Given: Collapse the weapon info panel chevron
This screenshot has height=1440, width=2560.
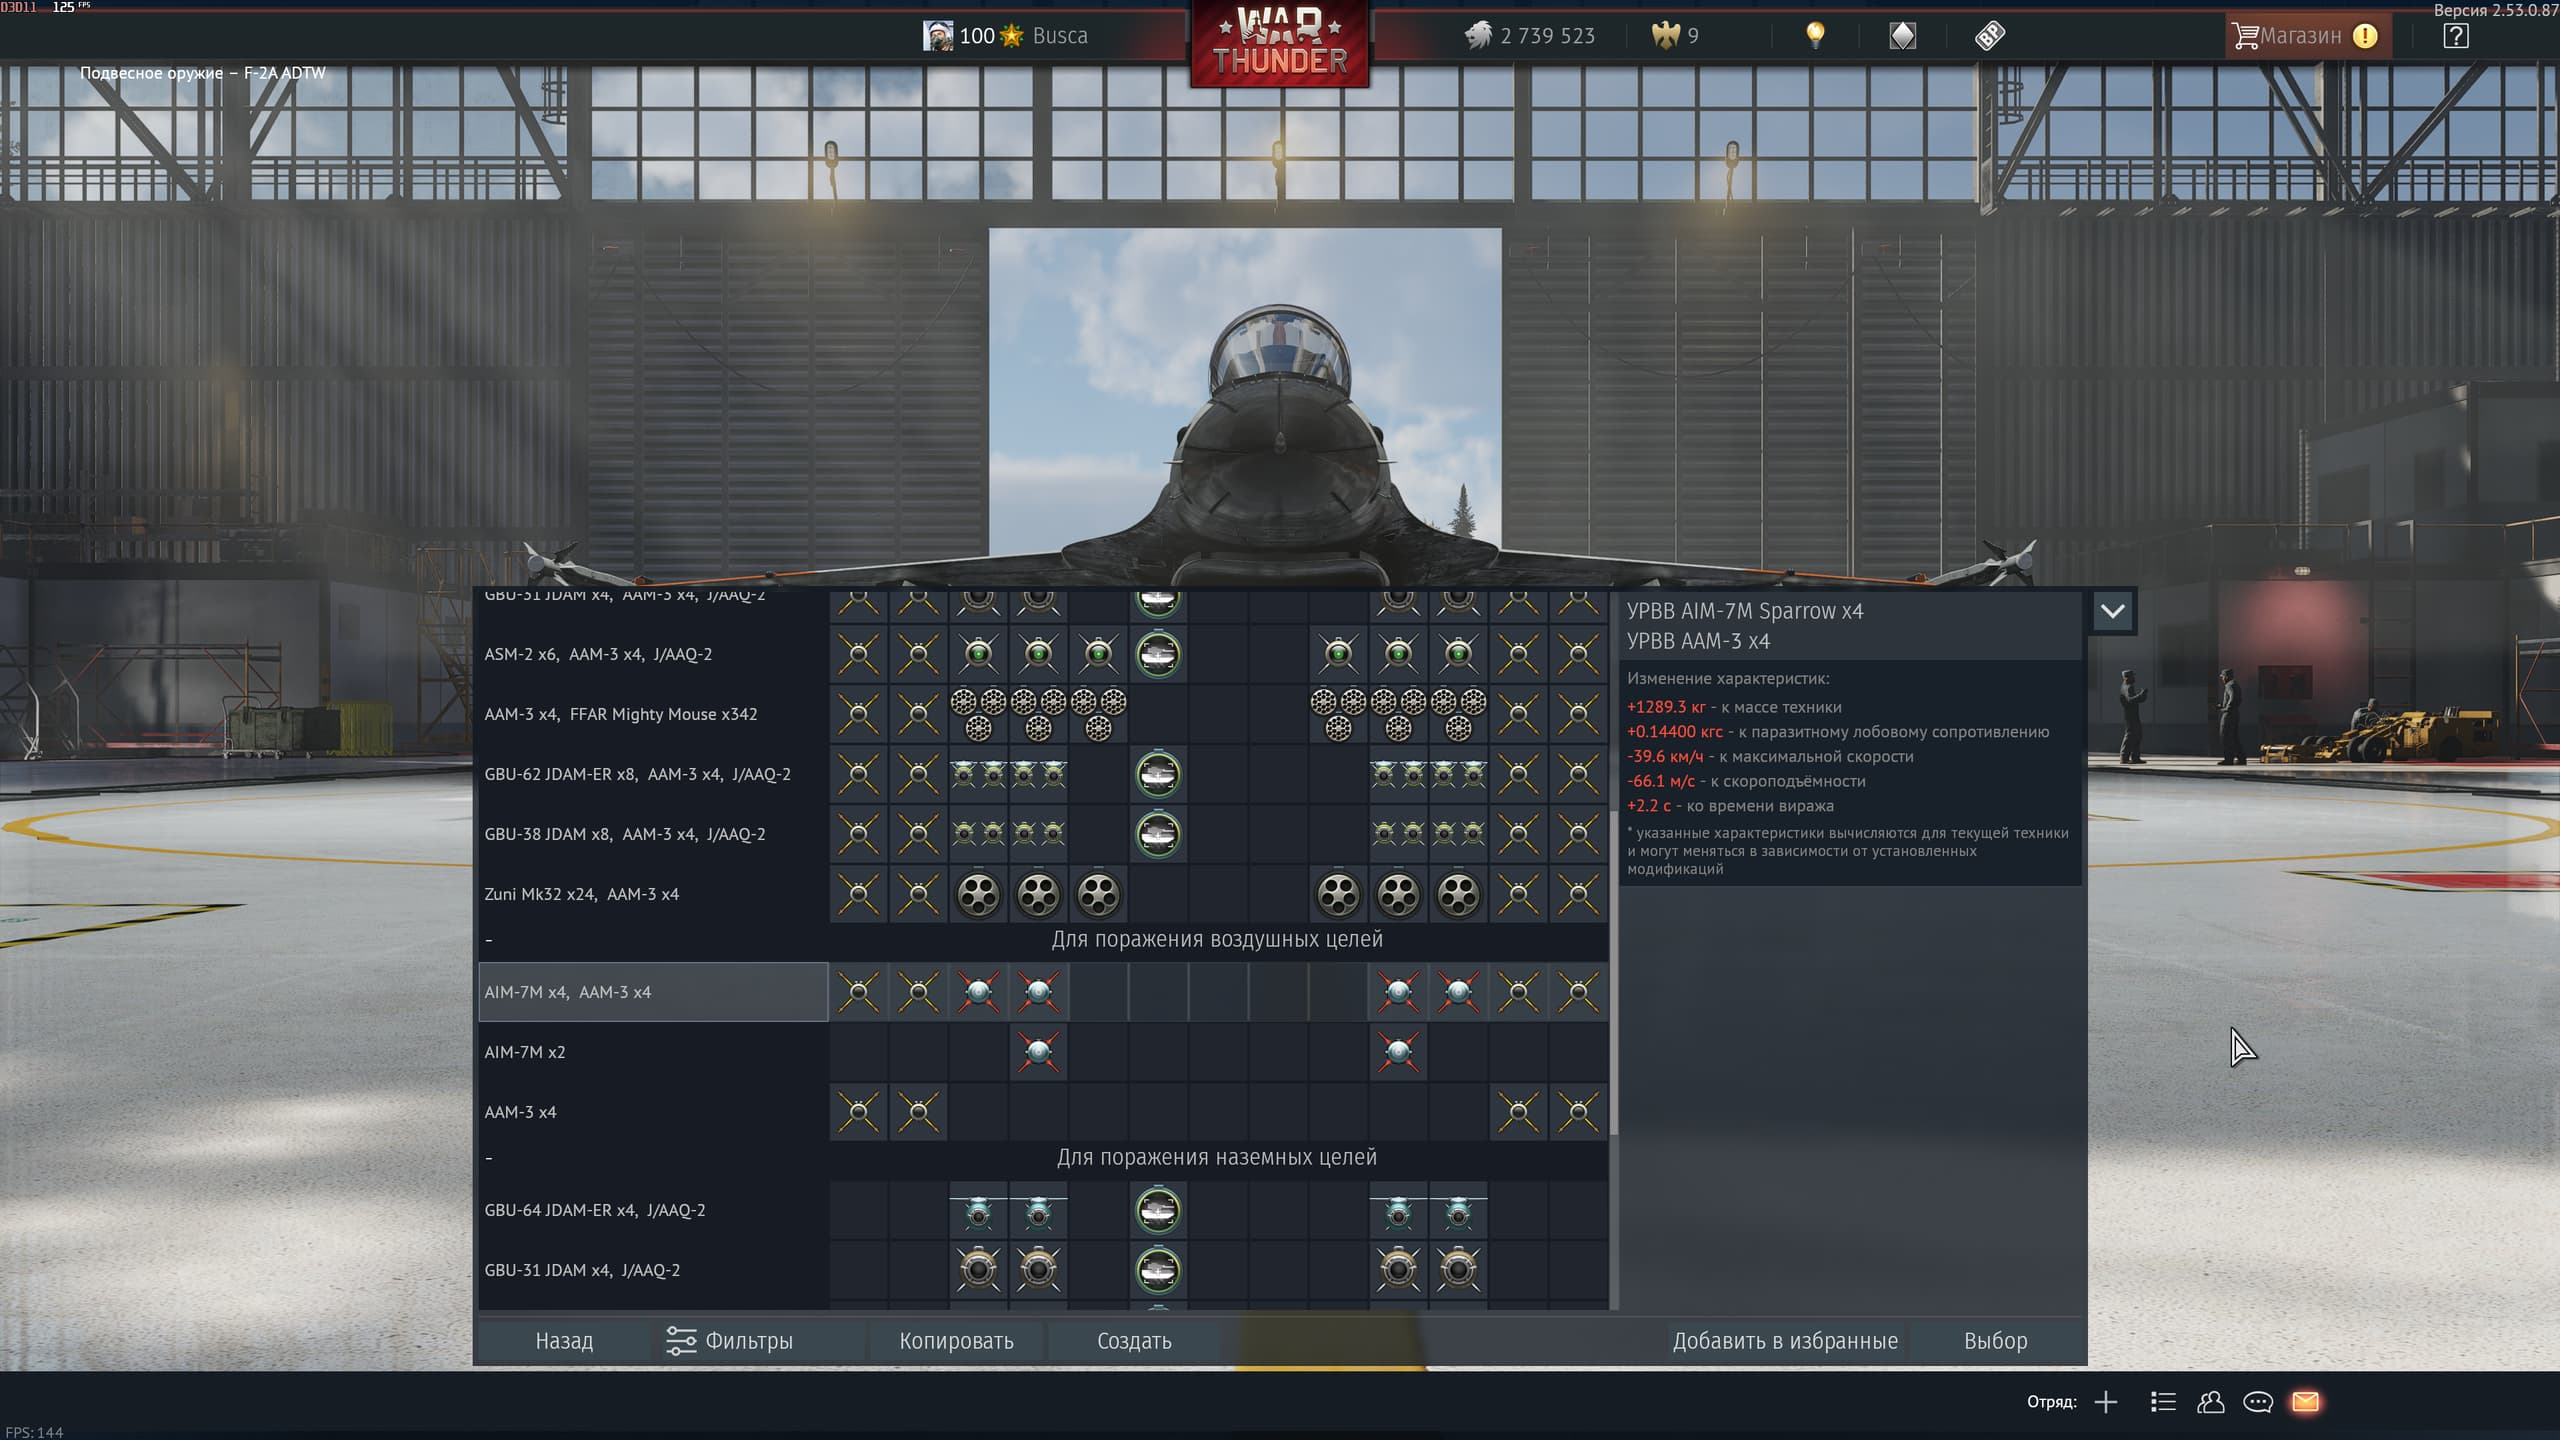Looking at the screenshot, I should coord(2112,612).
